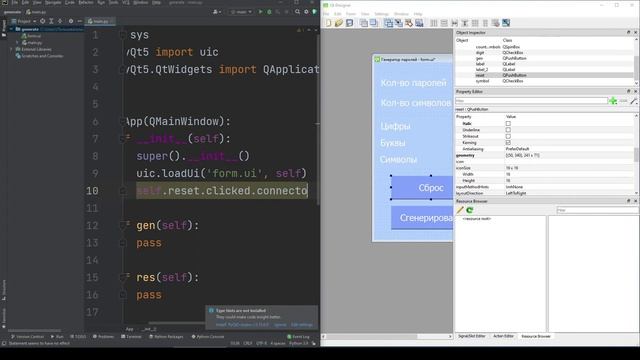The width and height of the screenshot is (640, 360).
Task: Click the Сгенерировать button on the form
Action: [422, 218]
